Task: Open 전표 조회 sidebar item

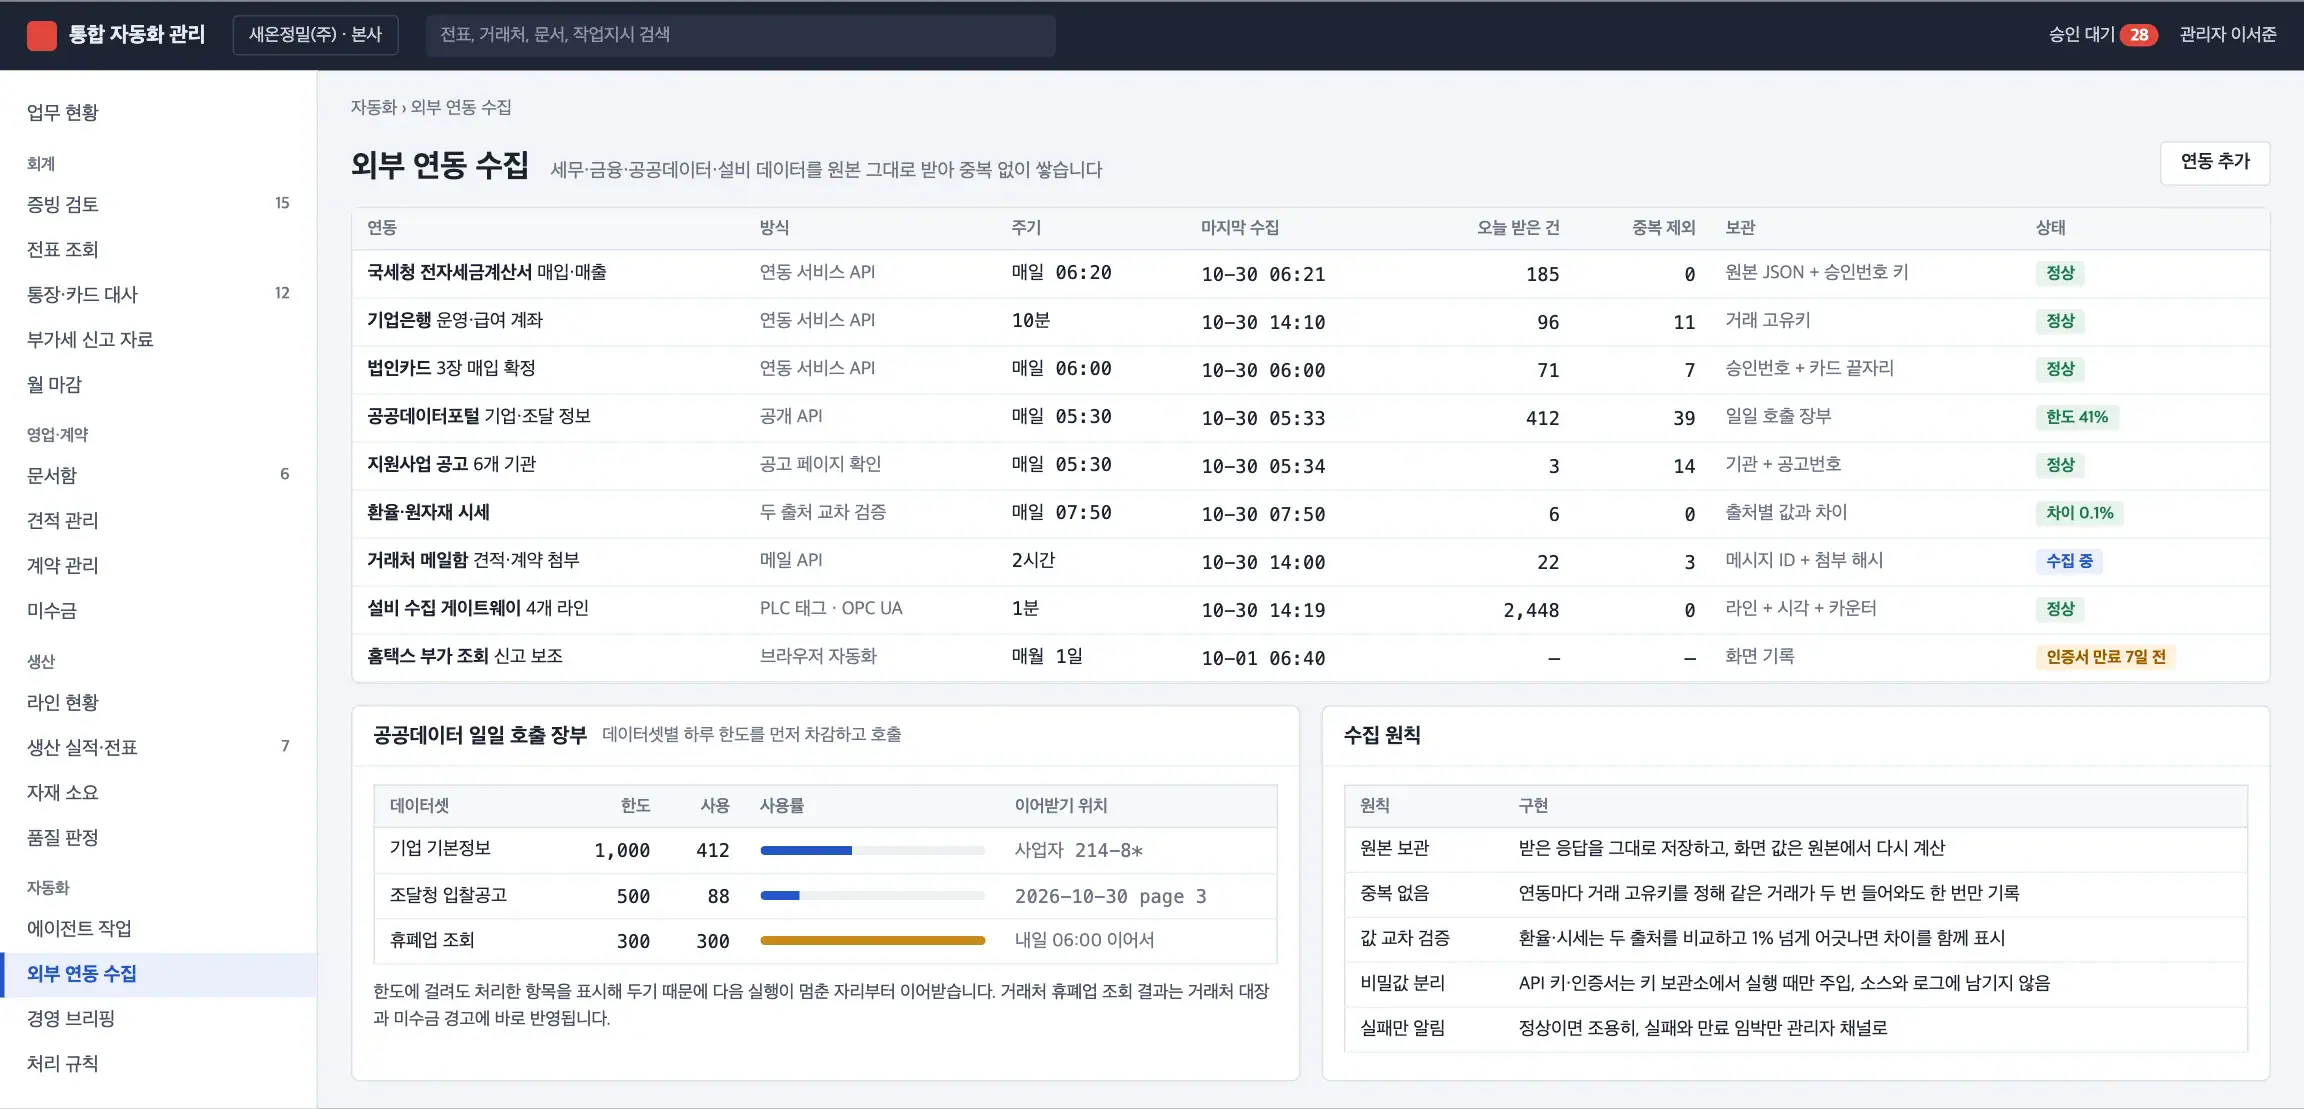Action: [158, 249]
